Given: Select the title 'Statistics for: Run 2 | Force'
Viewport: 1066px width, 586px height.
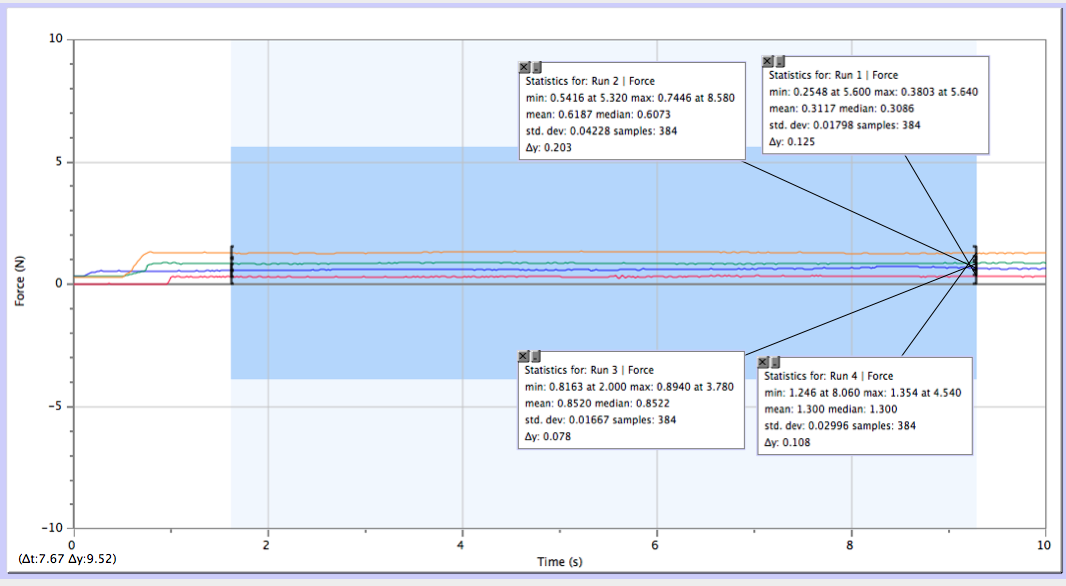Looking at the screenshot, I should [x=589, y=81].
